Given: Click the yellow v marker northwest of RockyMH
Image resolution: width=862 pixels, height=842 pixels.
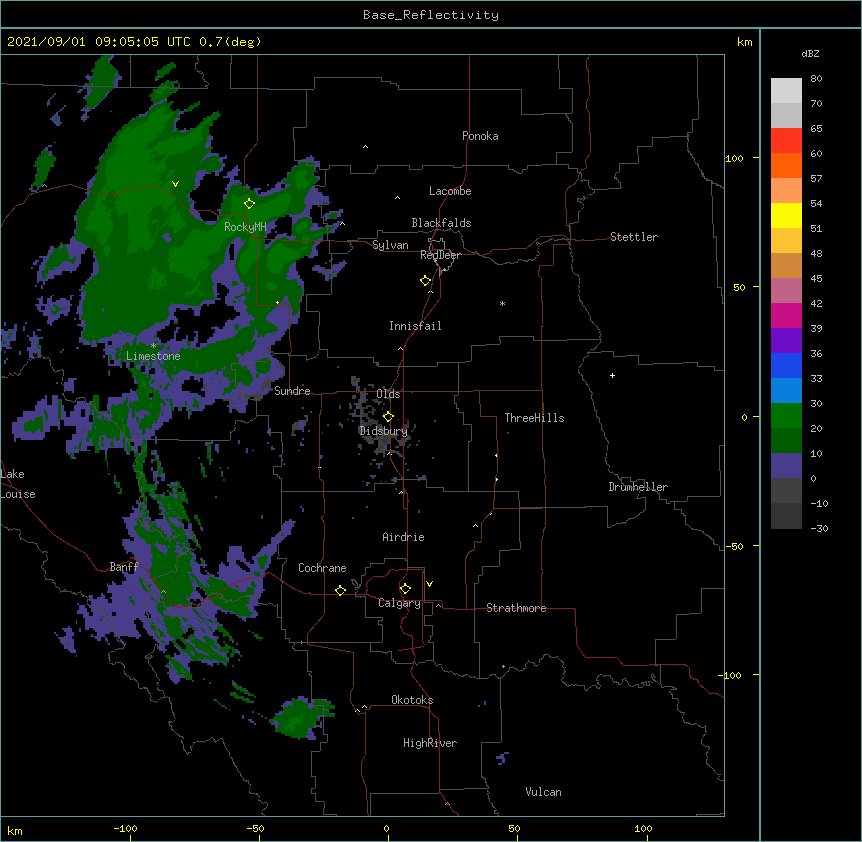Looking at the screenshot, I should click(x=175, y=184).
